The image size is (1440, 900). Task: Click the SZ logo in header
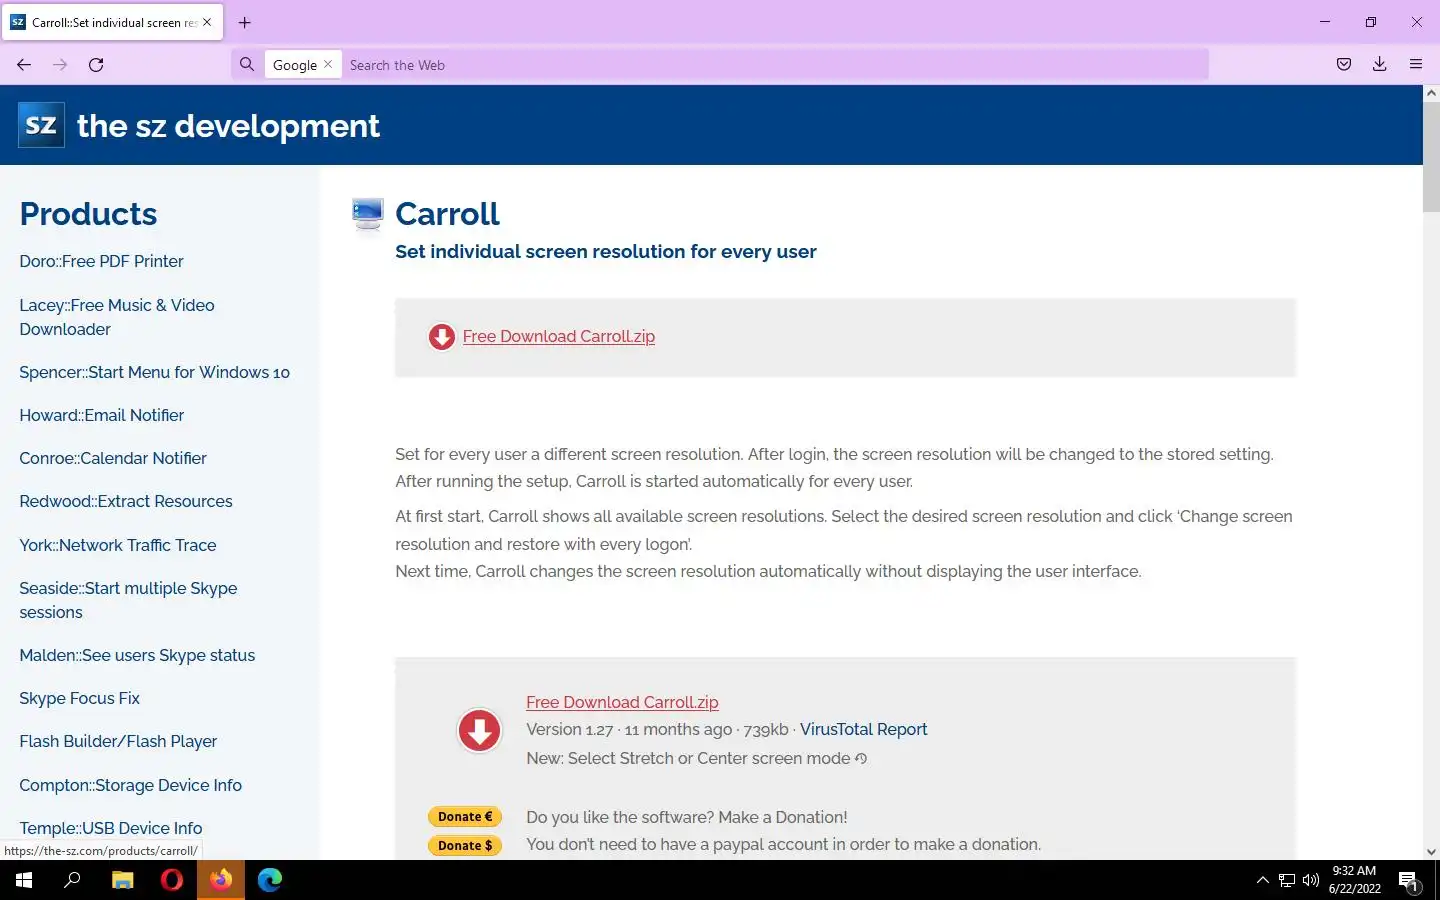(41, 125)
